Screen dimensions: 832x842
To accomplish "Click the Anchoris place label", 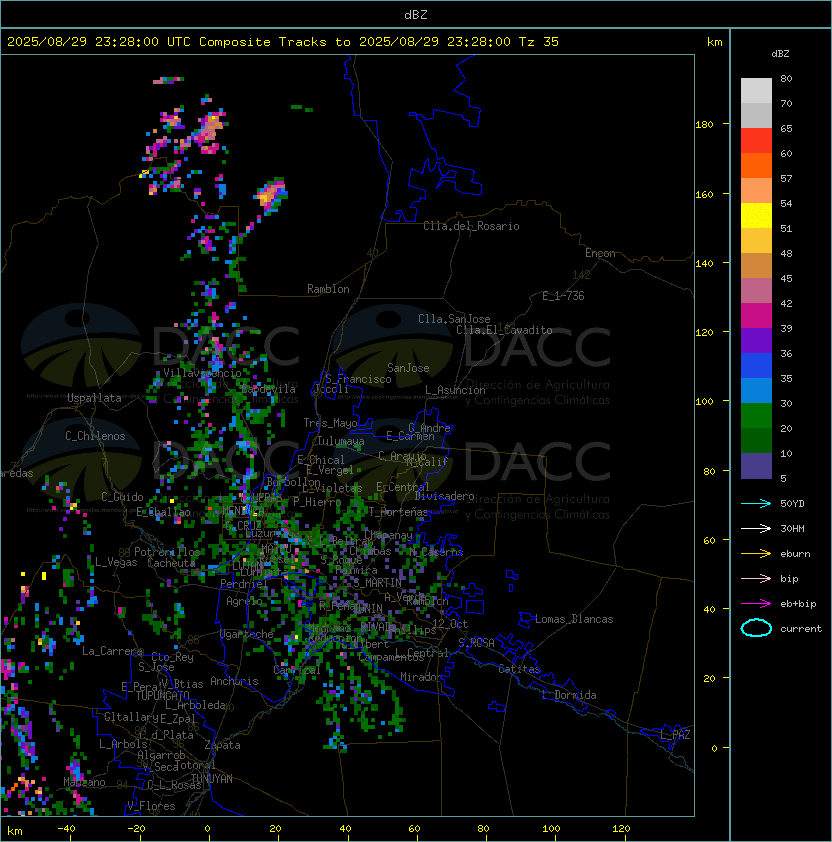I will coord(234,681).
